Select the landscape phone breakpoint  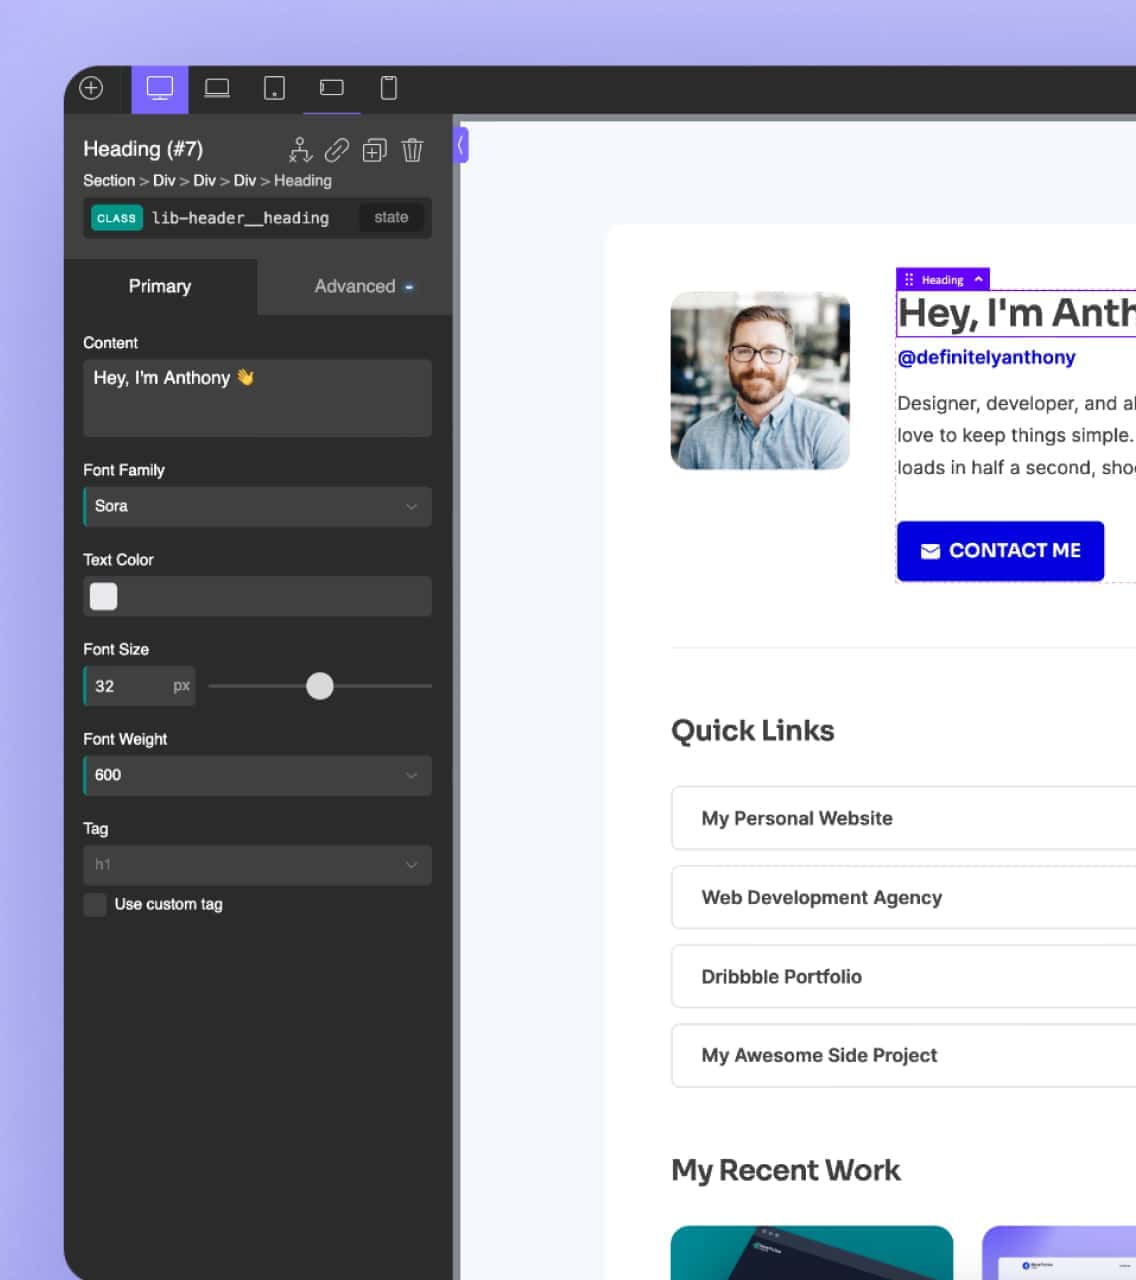pyautogui.click(x=331, y=88)
